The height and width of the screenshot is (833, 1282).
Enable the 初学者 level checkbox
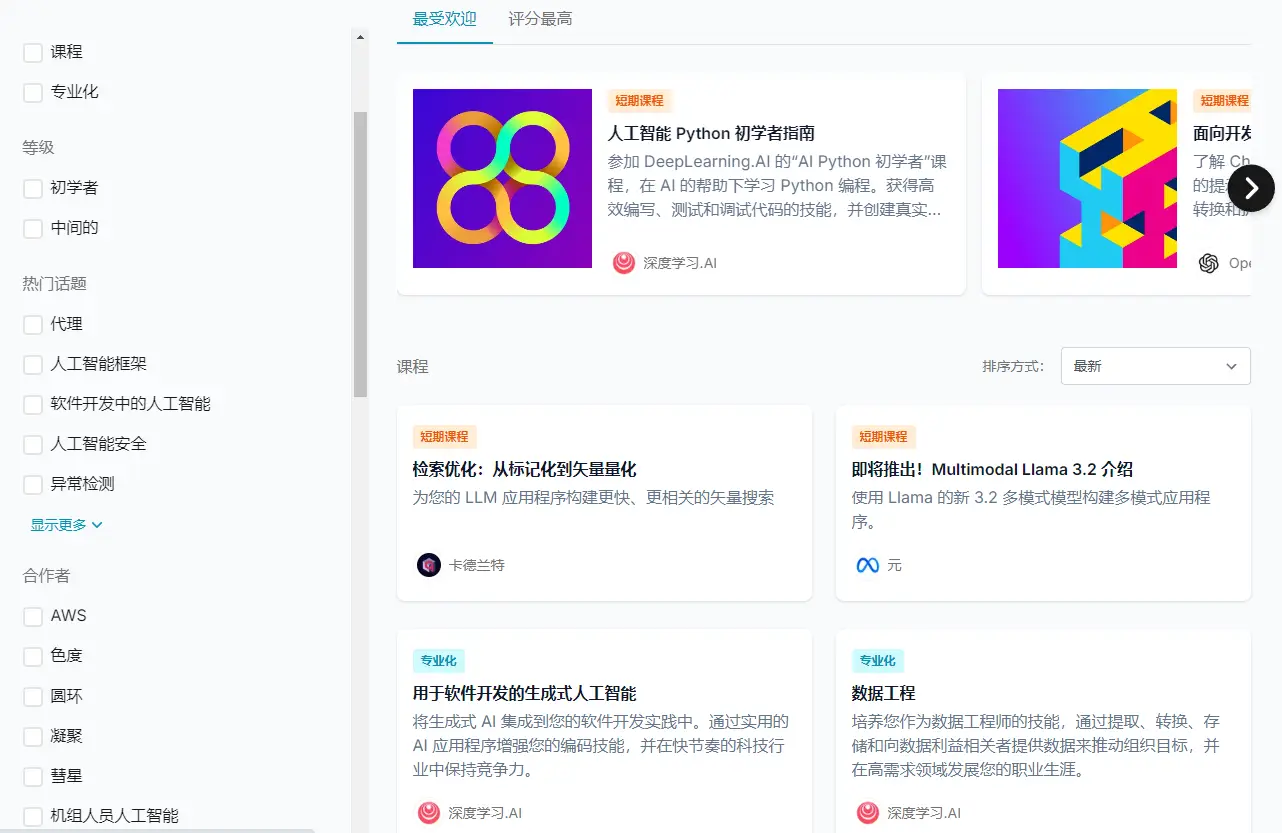(33, 188)
